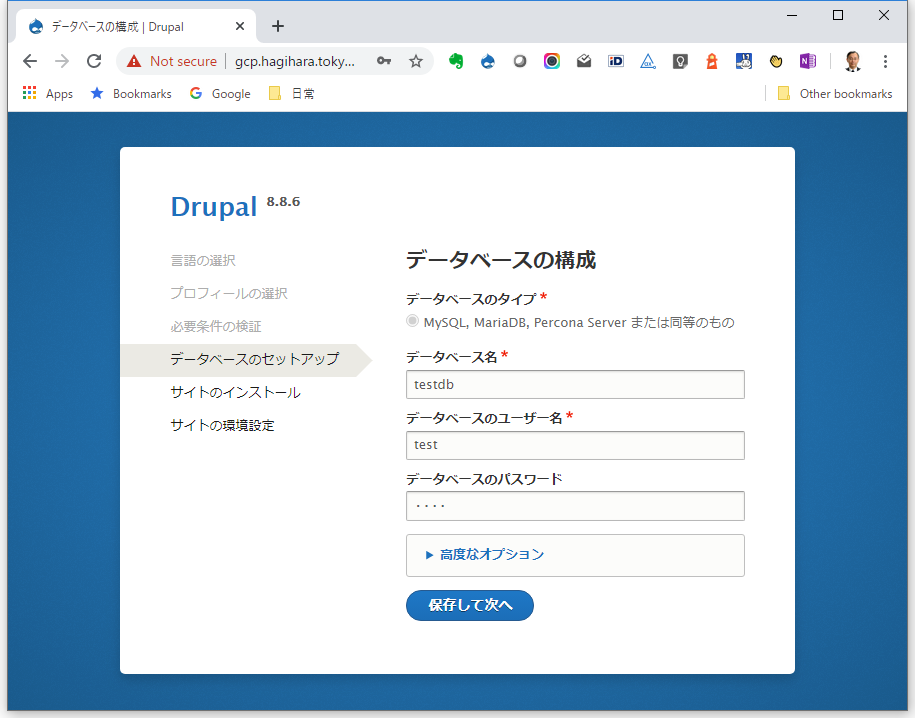Click the 言語の選択 step

203,260
